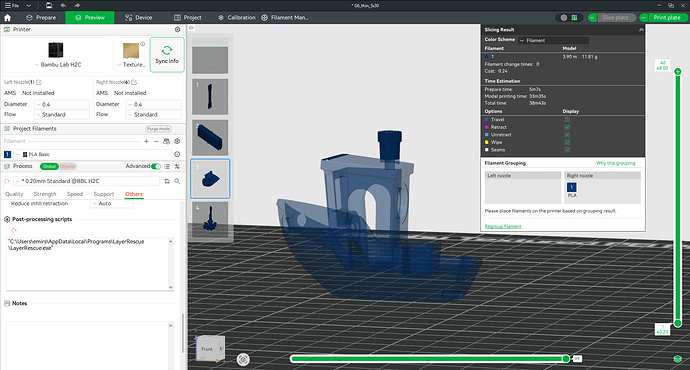The width and height of the screenshot is (690, 370).
Task: Edit Right Nozzle settings icon
Action: [x=134, y=82]
